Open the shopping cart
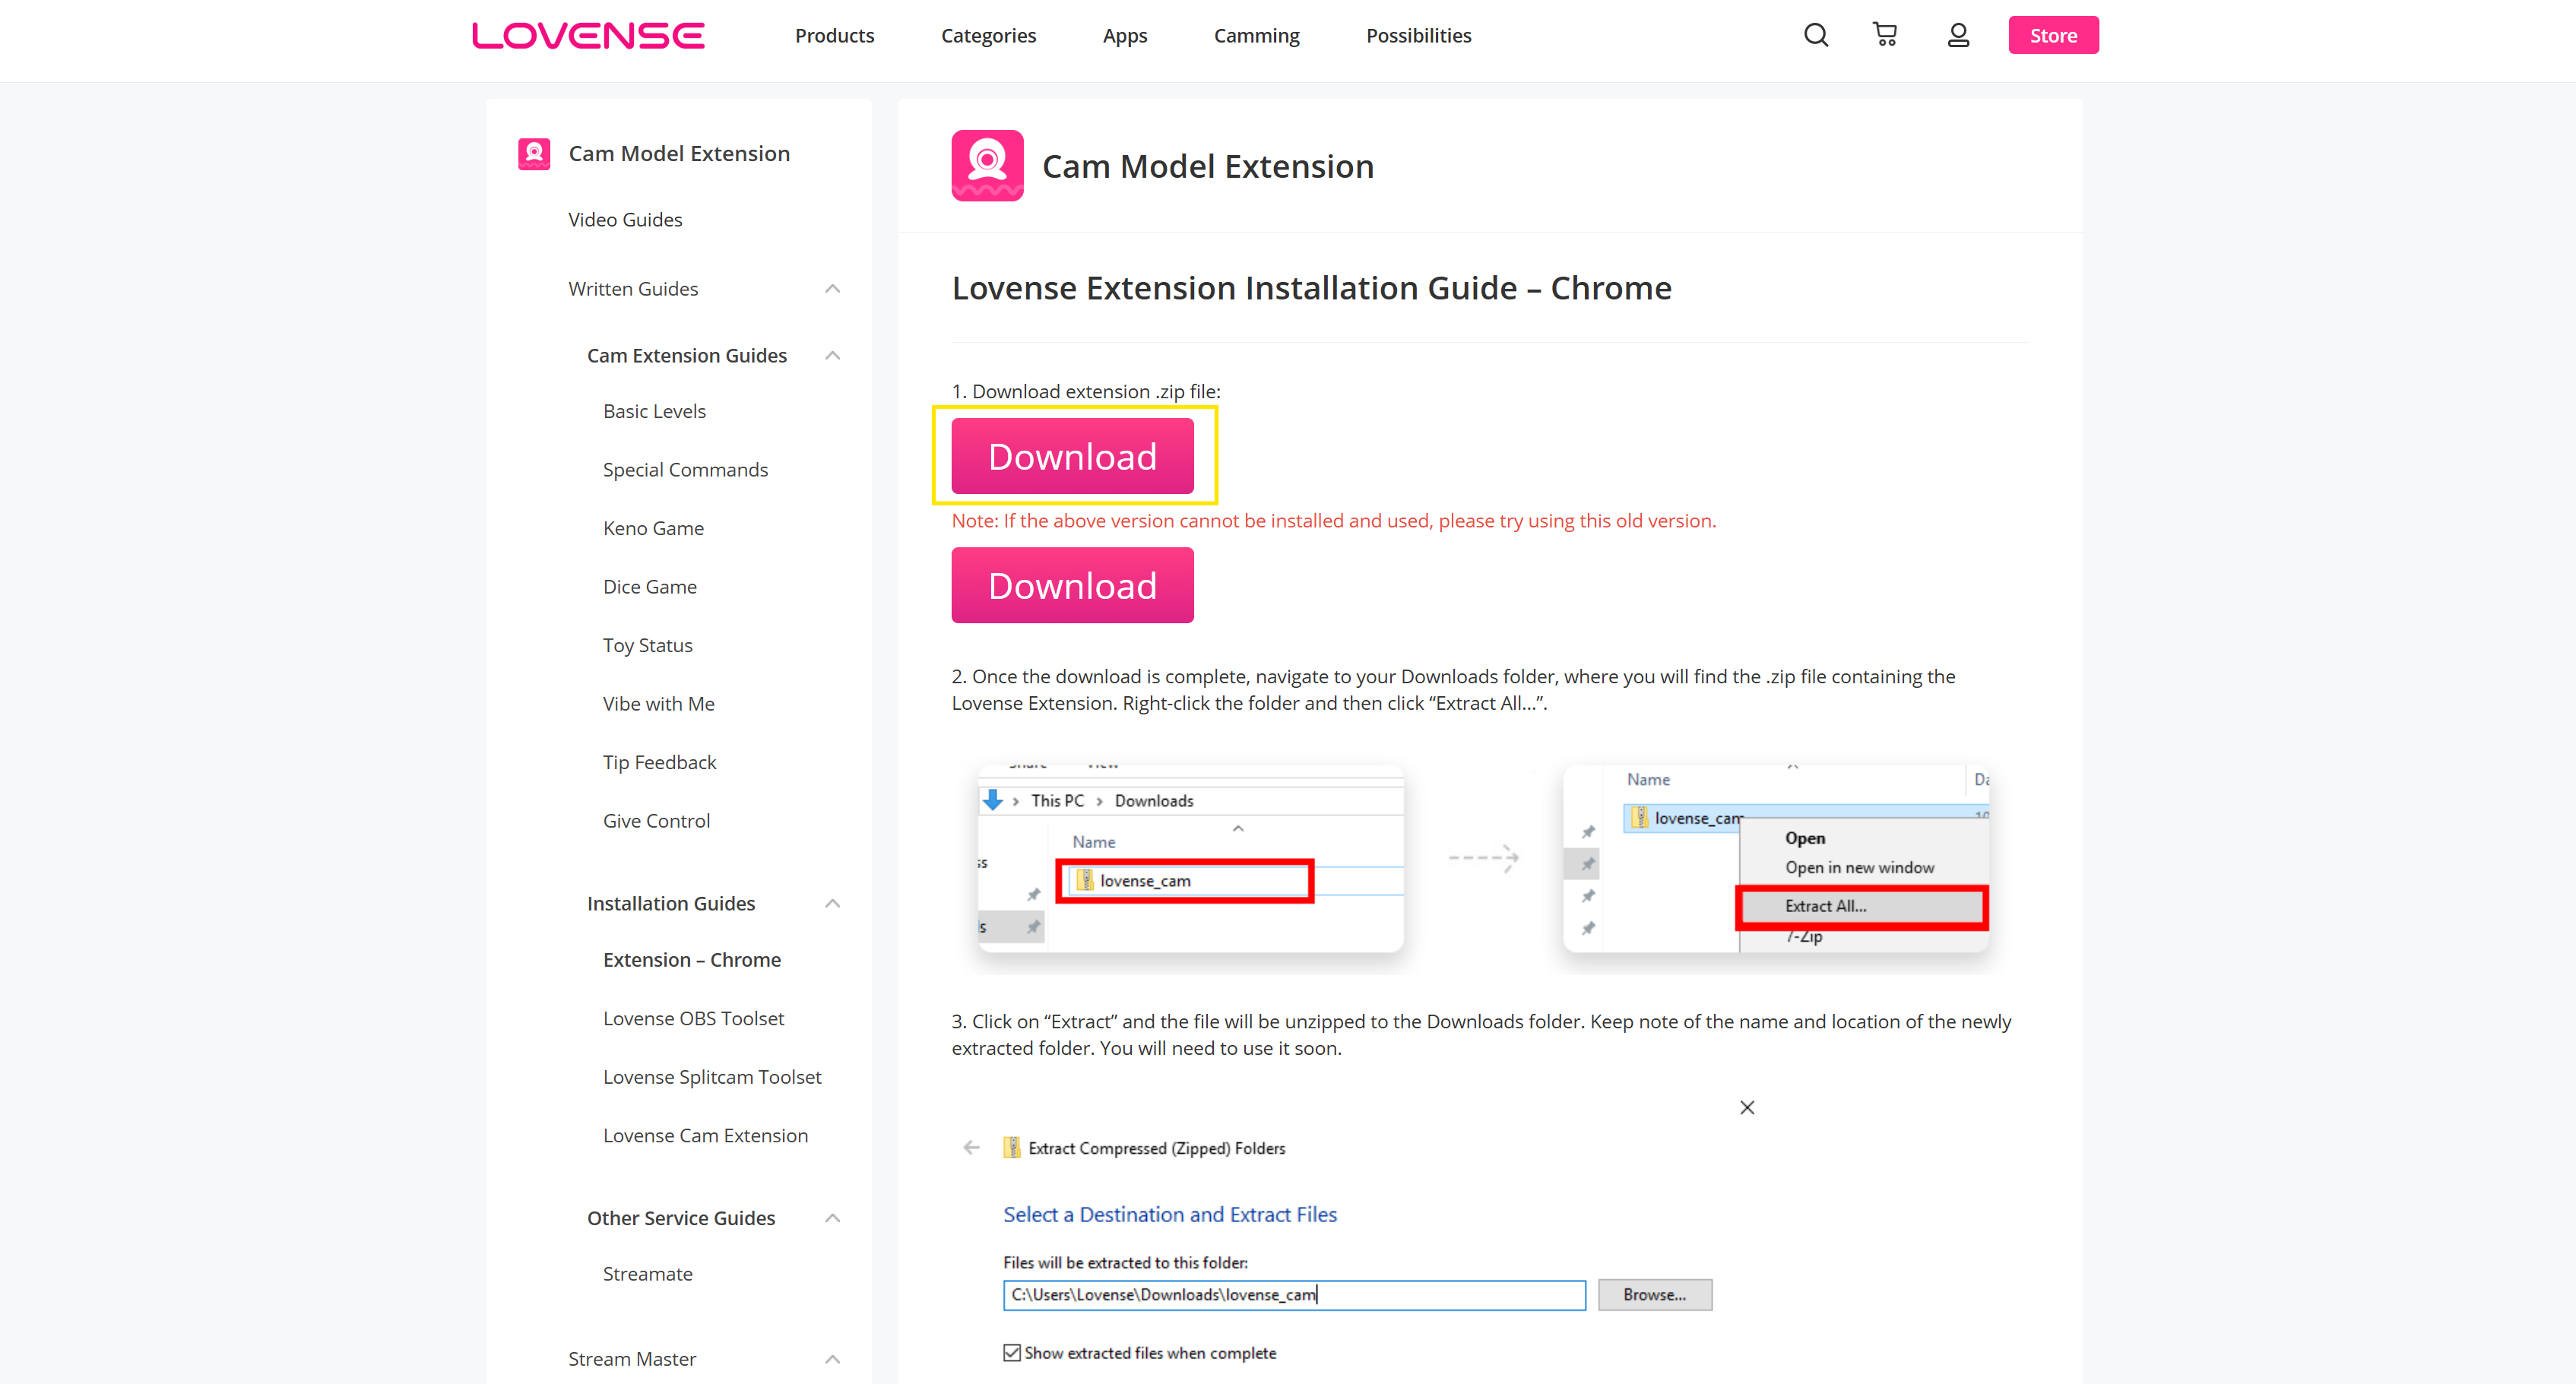Viewport: 2576px width, 1384px height. [x=1885, y=35]
